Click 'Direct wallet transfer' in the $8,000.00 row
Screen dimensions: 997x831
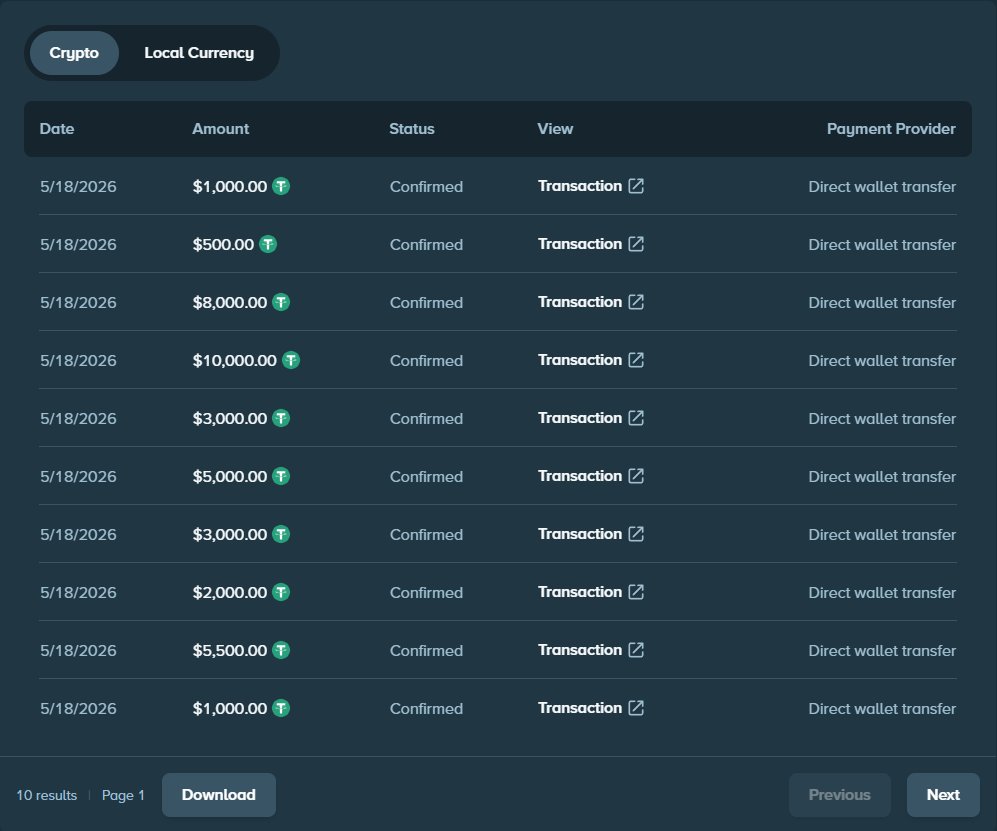[882, 303]
